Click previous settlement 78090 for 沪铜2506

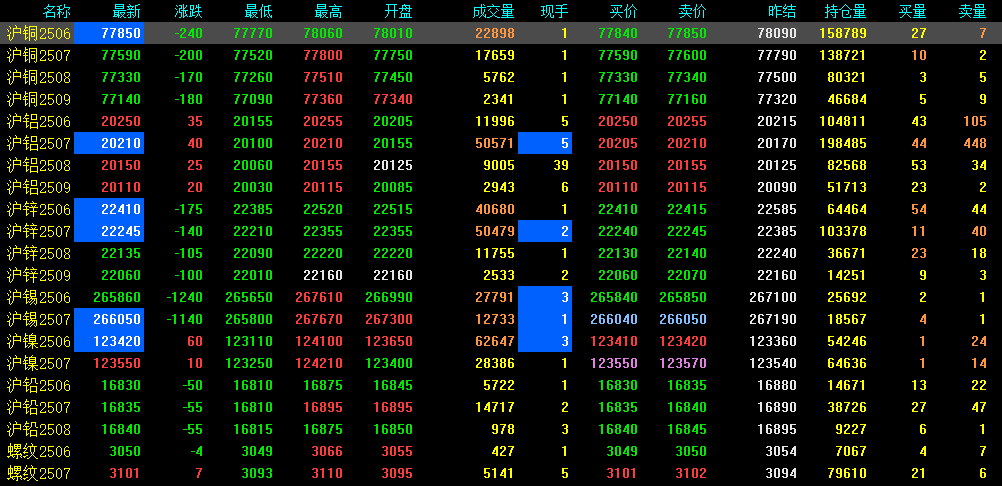point(777,34)
